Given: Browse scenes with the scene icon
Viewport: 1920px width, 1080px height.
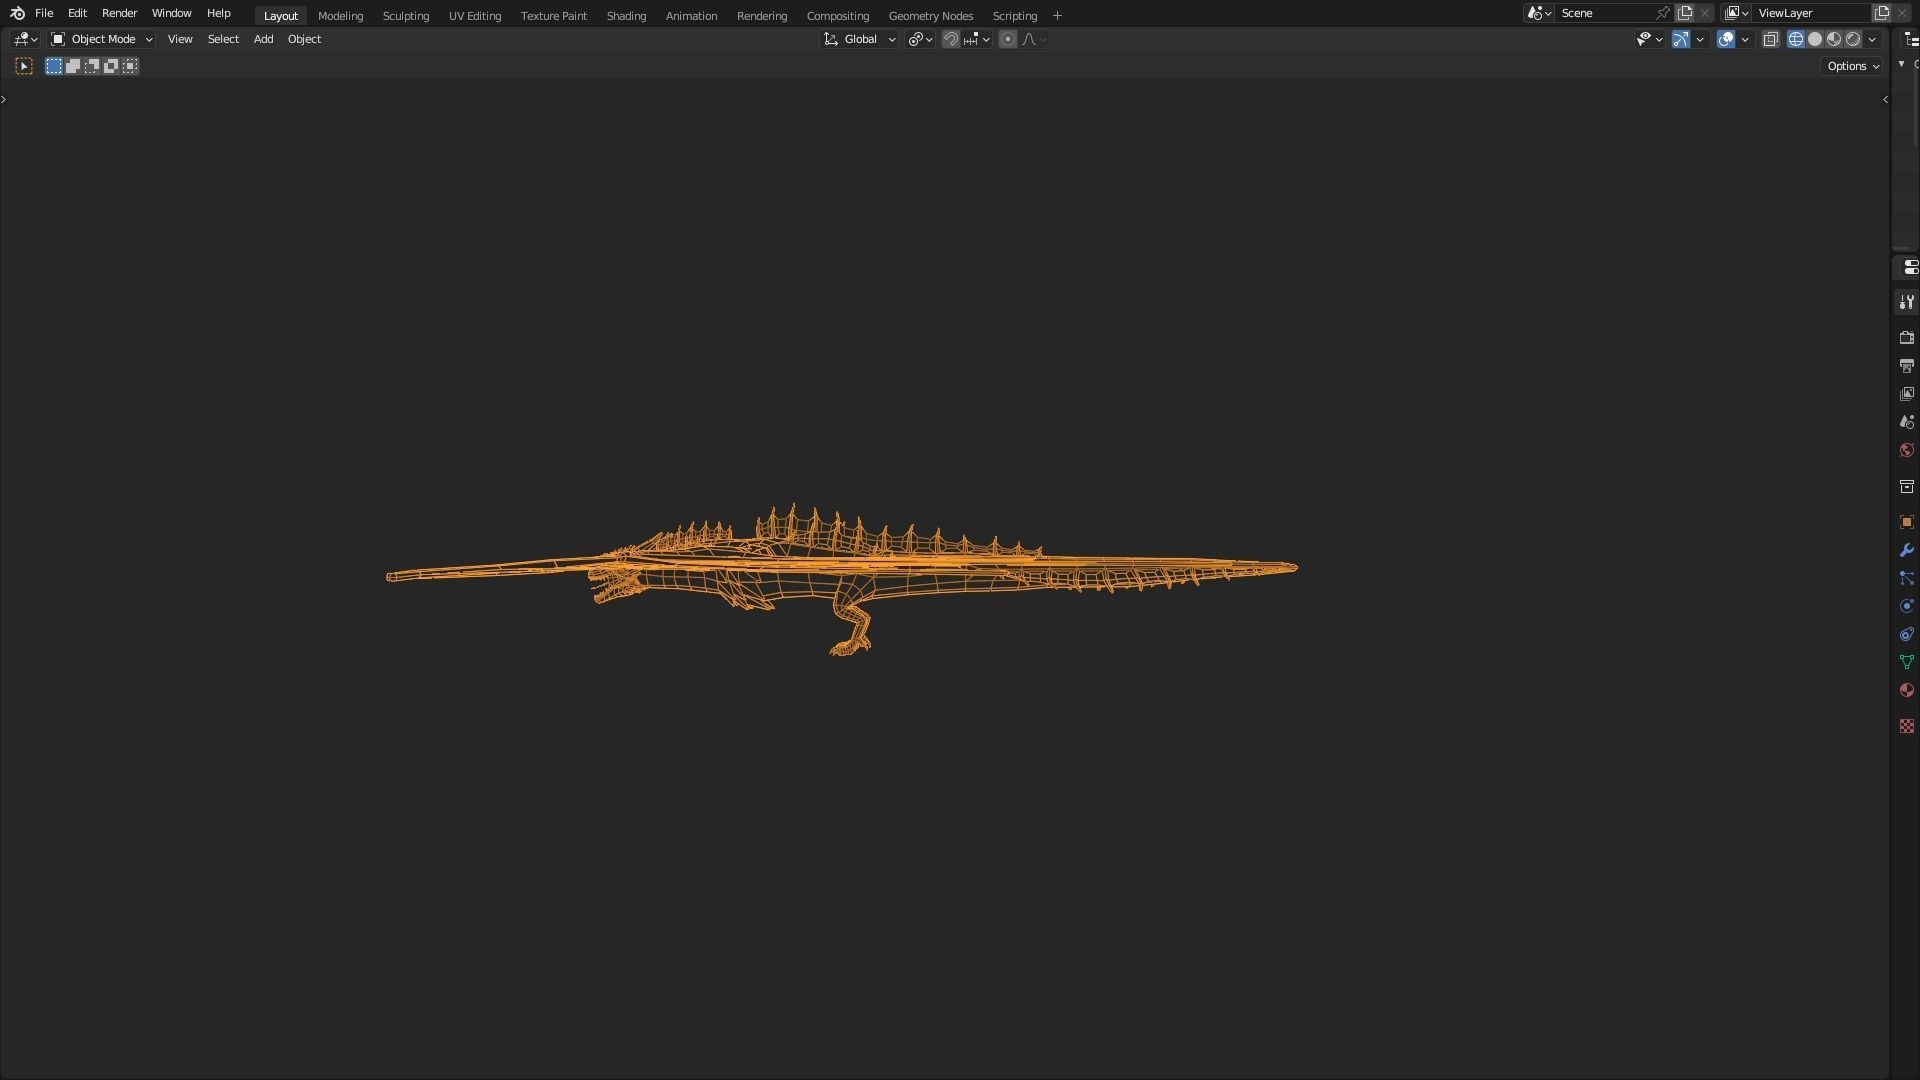Looking at the screenshot, I should click(x=1539, y=13).
